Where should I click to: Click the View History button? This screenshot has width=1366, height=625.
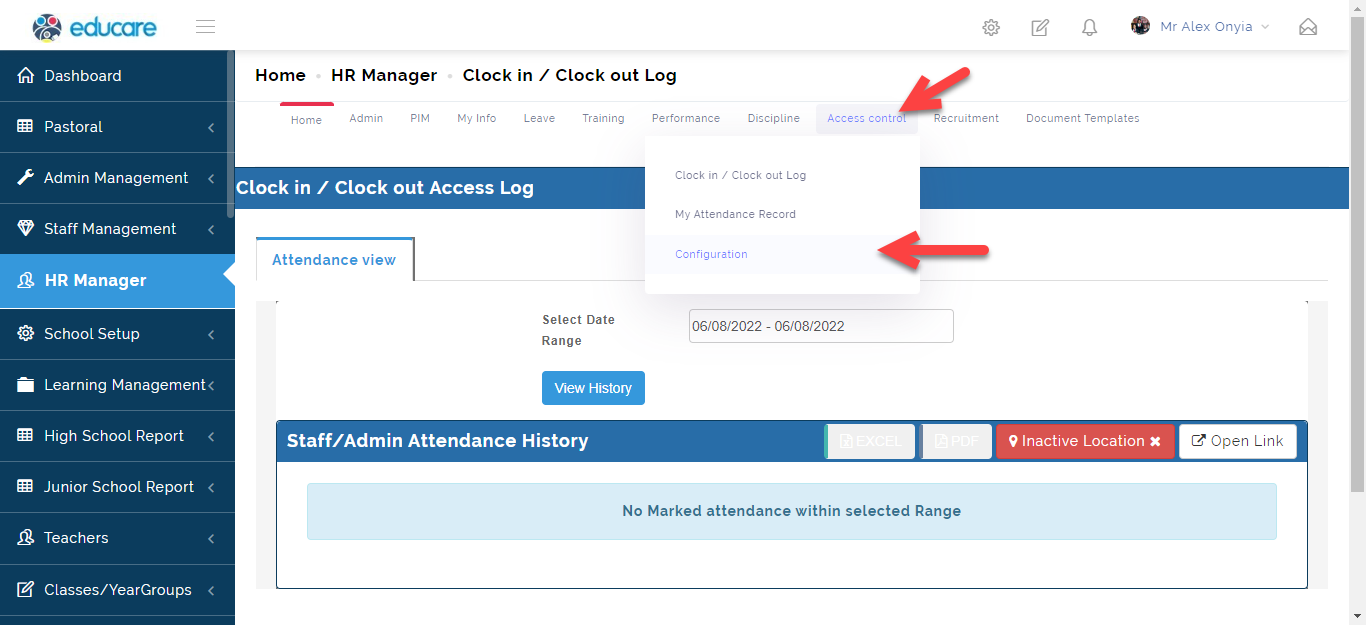point(593,388)
